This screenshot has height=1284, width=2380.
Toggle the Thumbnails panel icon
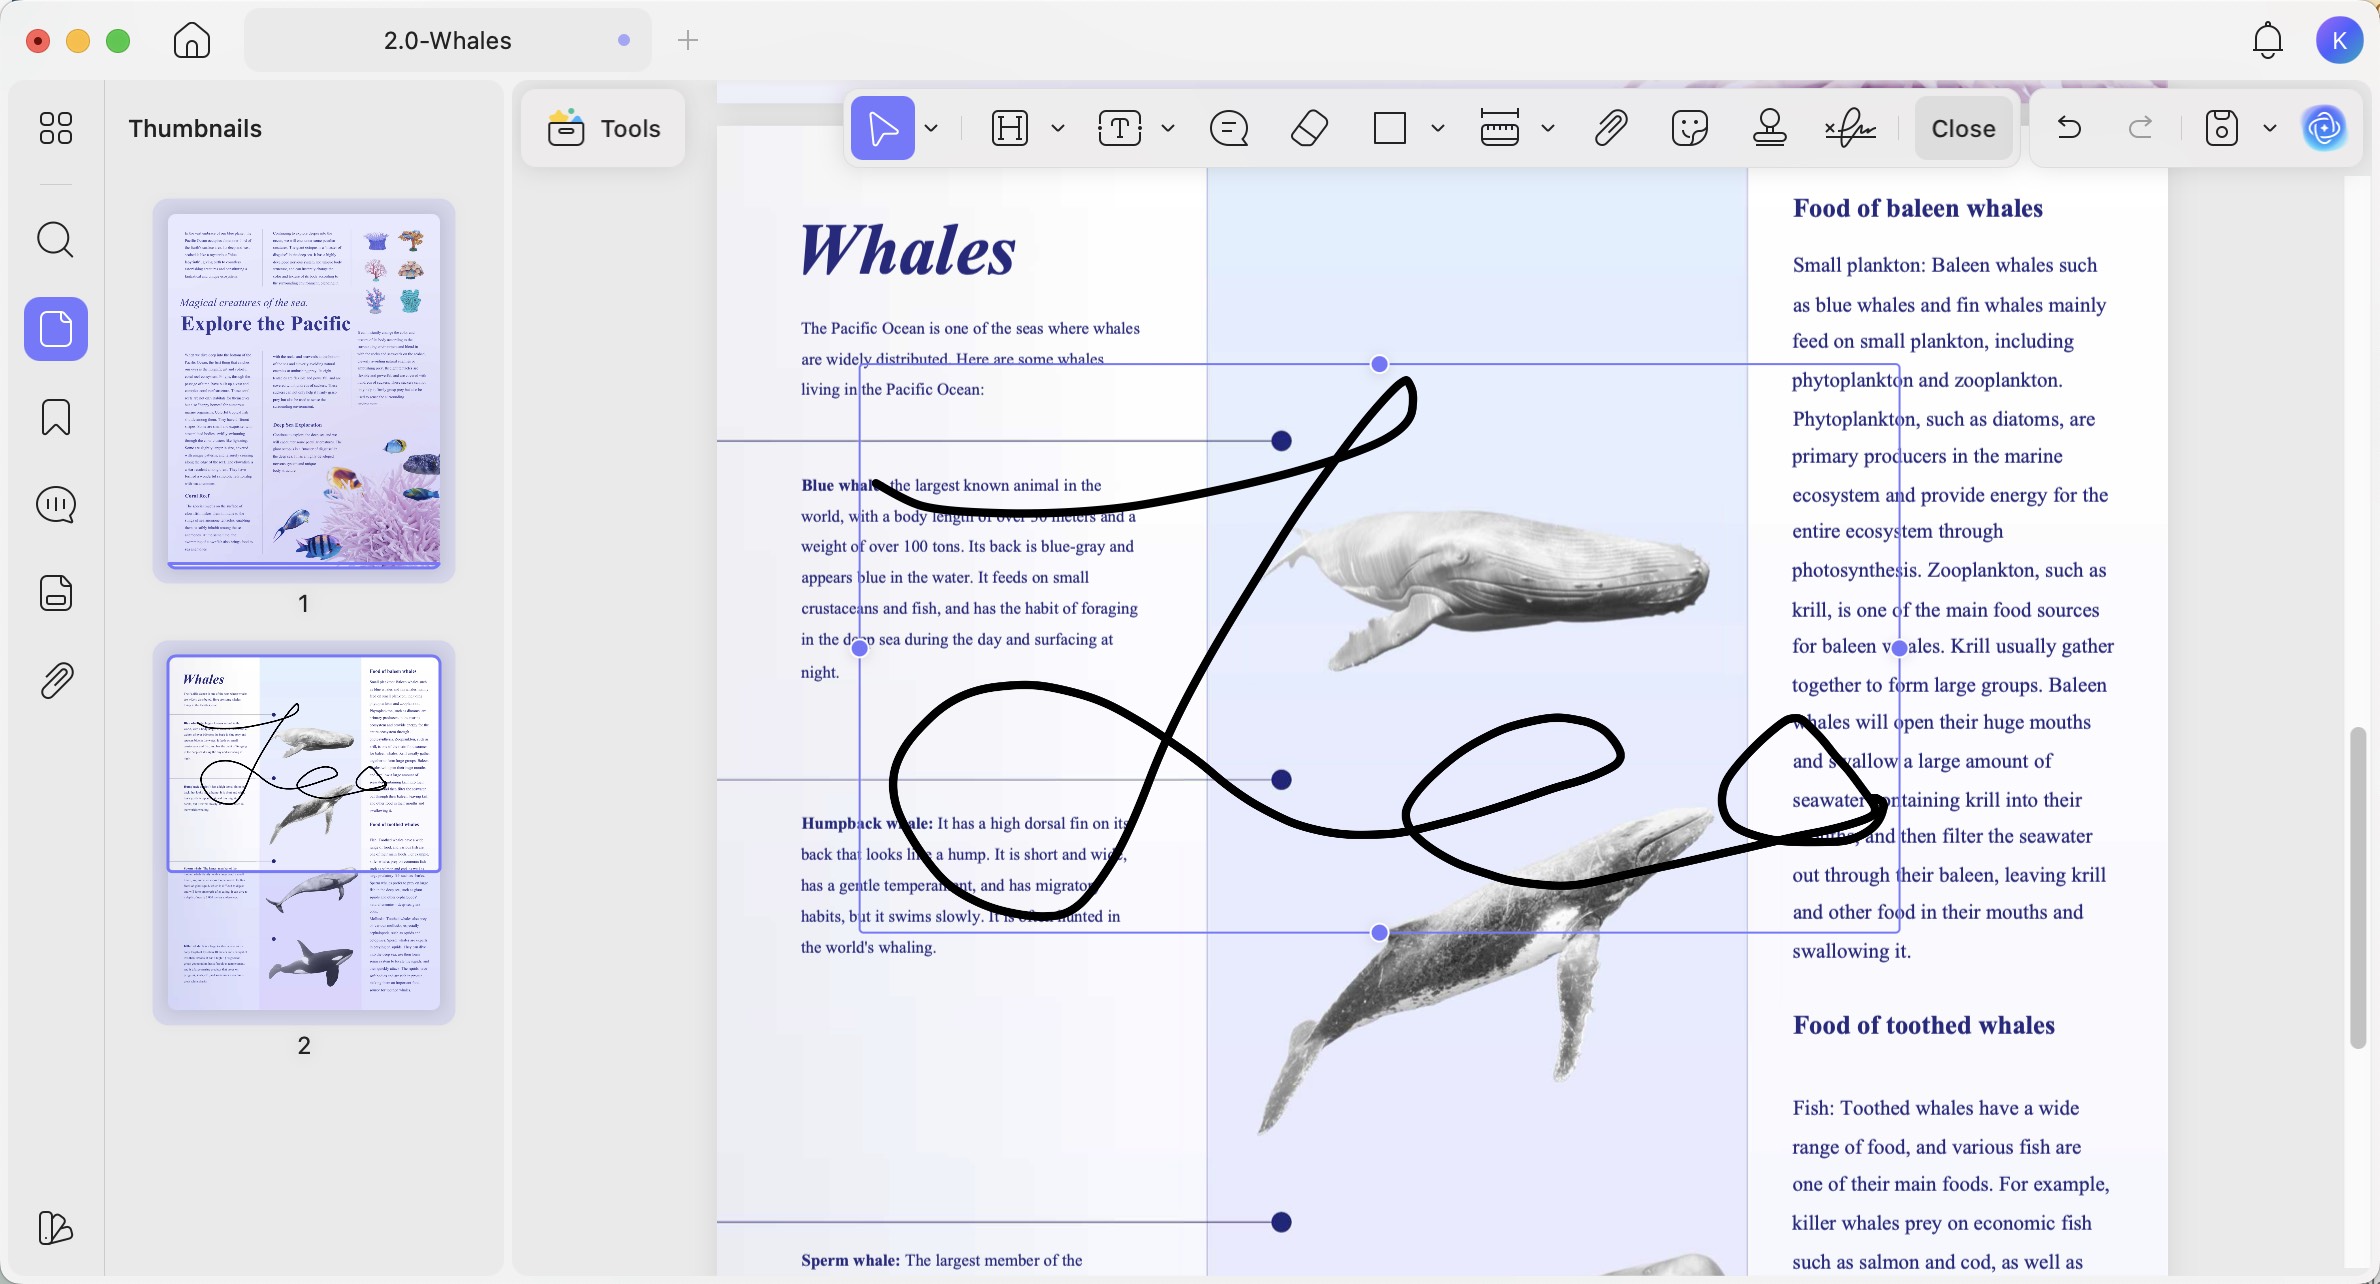tap(56, 329)
